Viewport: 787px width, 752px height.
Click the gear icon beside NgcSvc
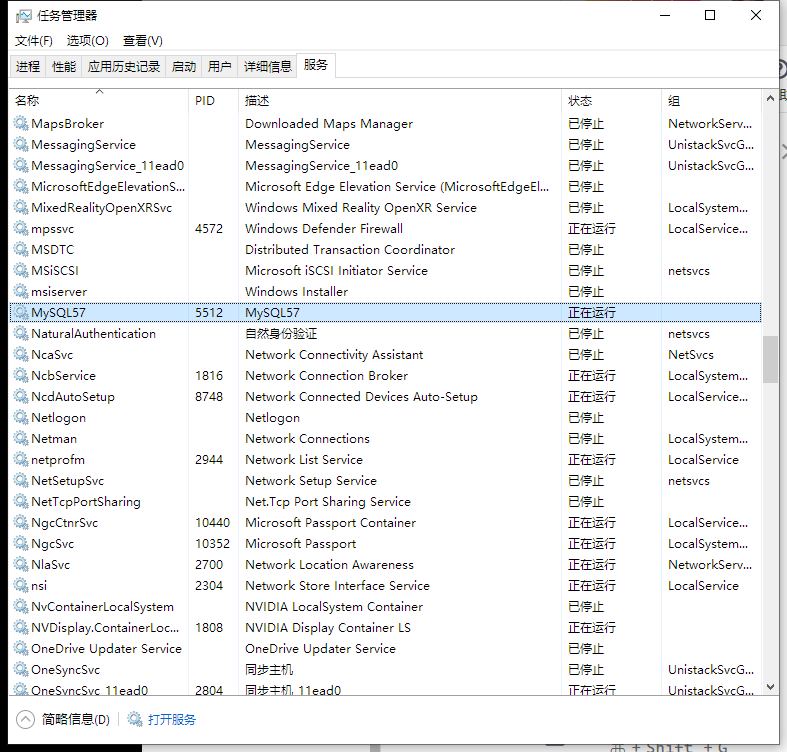coord(21,544)
